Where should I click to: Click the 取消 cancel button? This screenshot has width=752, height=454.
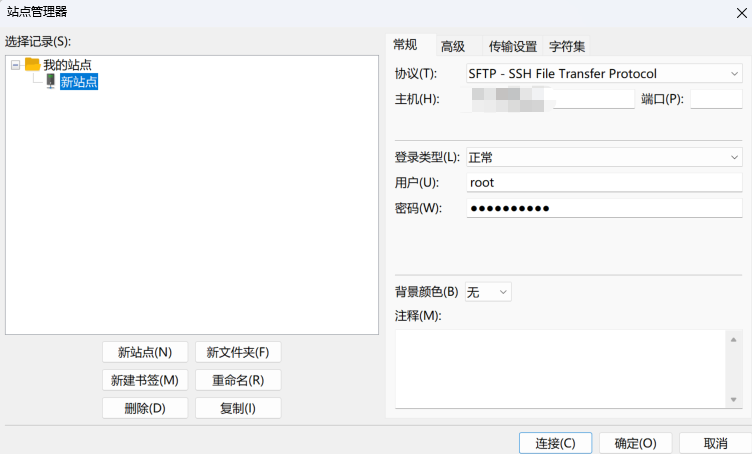pos(715,443)
